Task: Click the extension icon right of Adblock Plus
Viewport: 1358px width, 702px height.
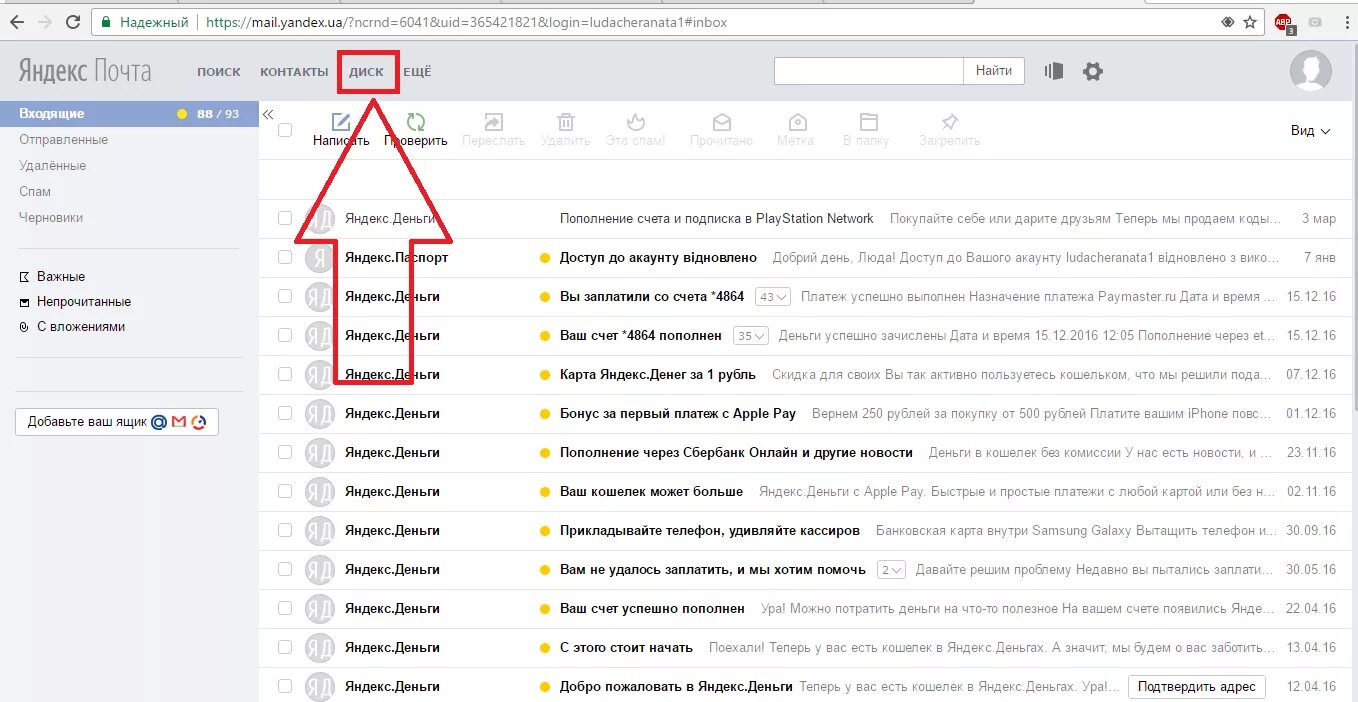Action: 1314,22
